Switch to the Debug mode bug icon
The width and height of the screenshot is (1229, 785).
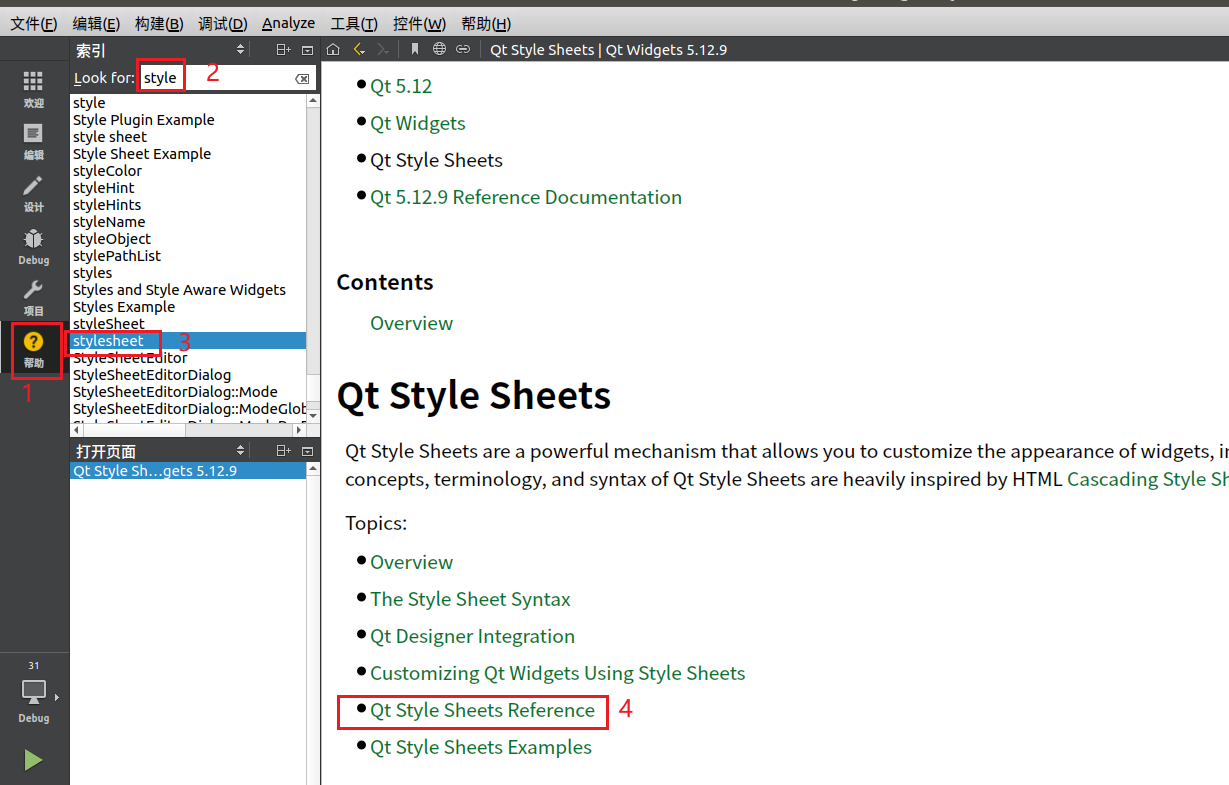34,246
